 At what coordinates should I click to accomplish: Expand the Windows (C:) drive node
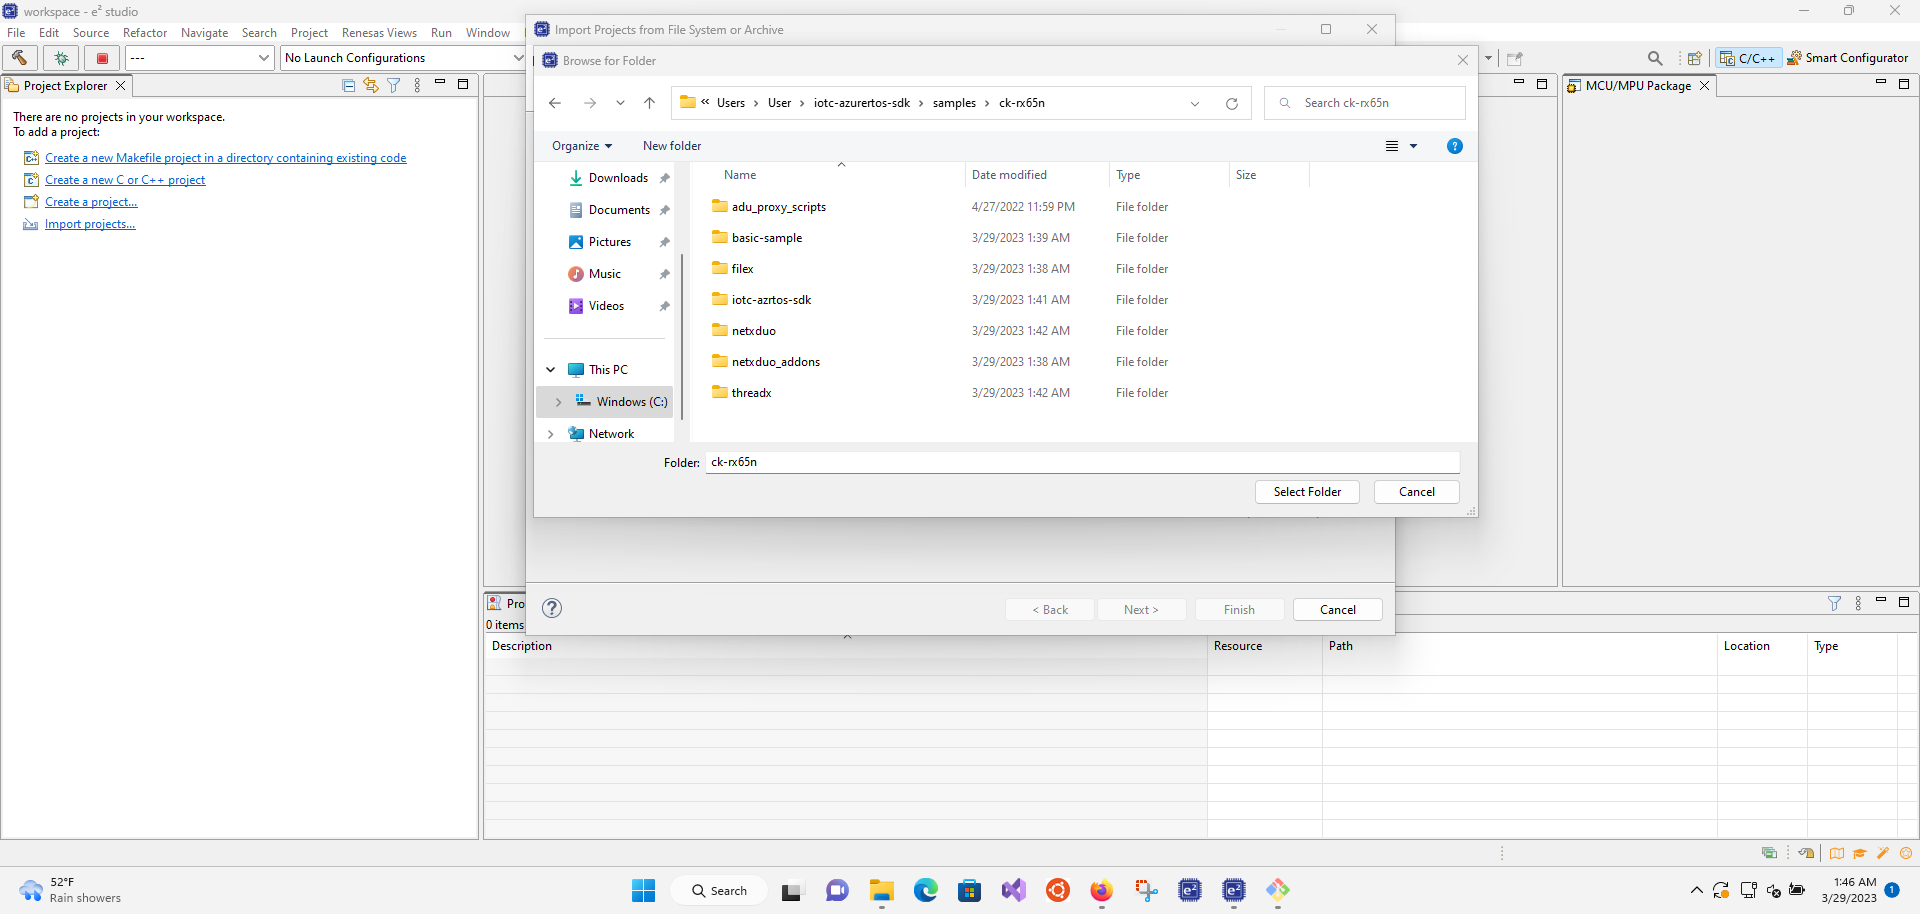click(x=558, y=402)
